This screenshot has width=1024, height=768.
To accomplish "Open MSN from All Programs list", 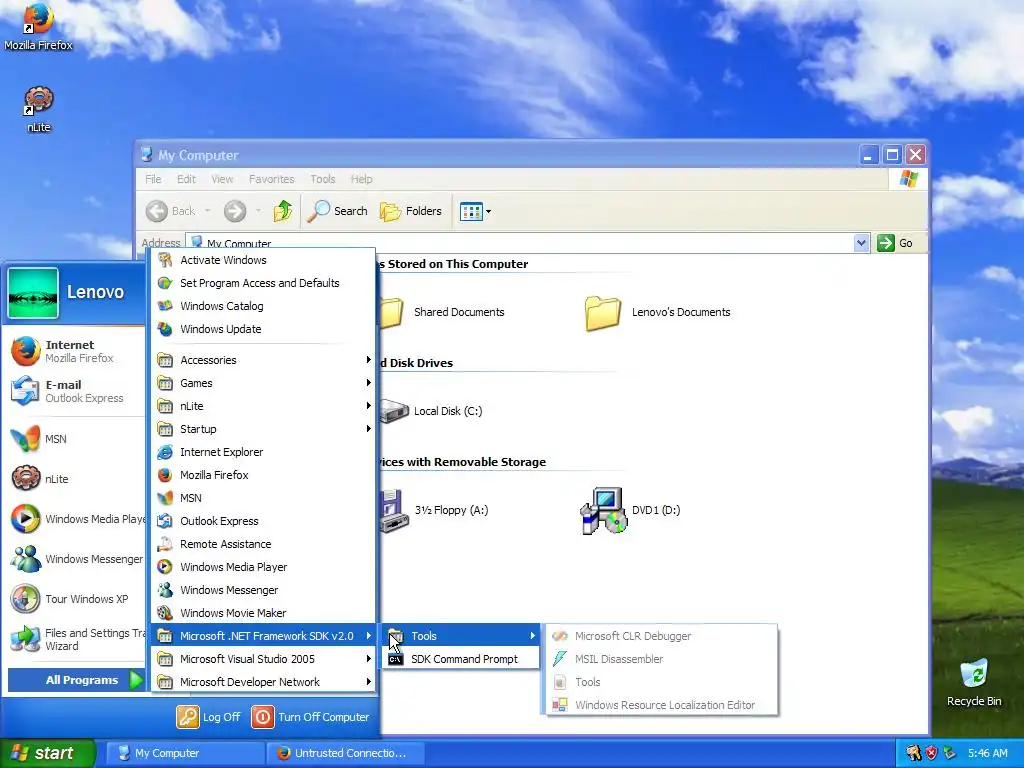I will [263, 498].
